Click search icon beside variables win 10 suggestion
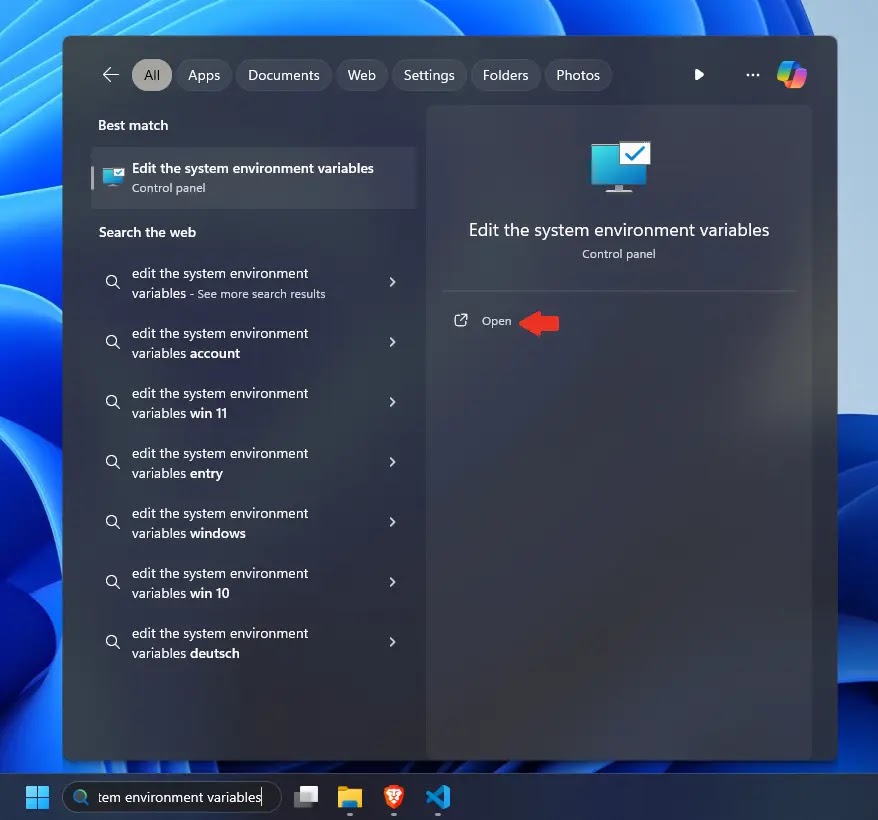 [x=113, y=581]
